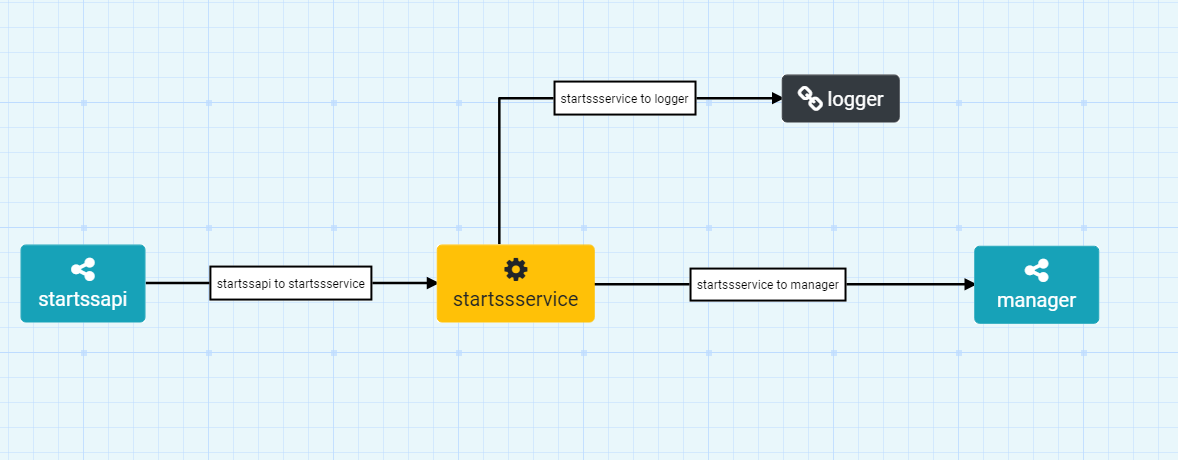Click the line between the logger edge label and logger arrowhead
The width and height of the screenshot is (1178, 460).
(x=733, y=98)
